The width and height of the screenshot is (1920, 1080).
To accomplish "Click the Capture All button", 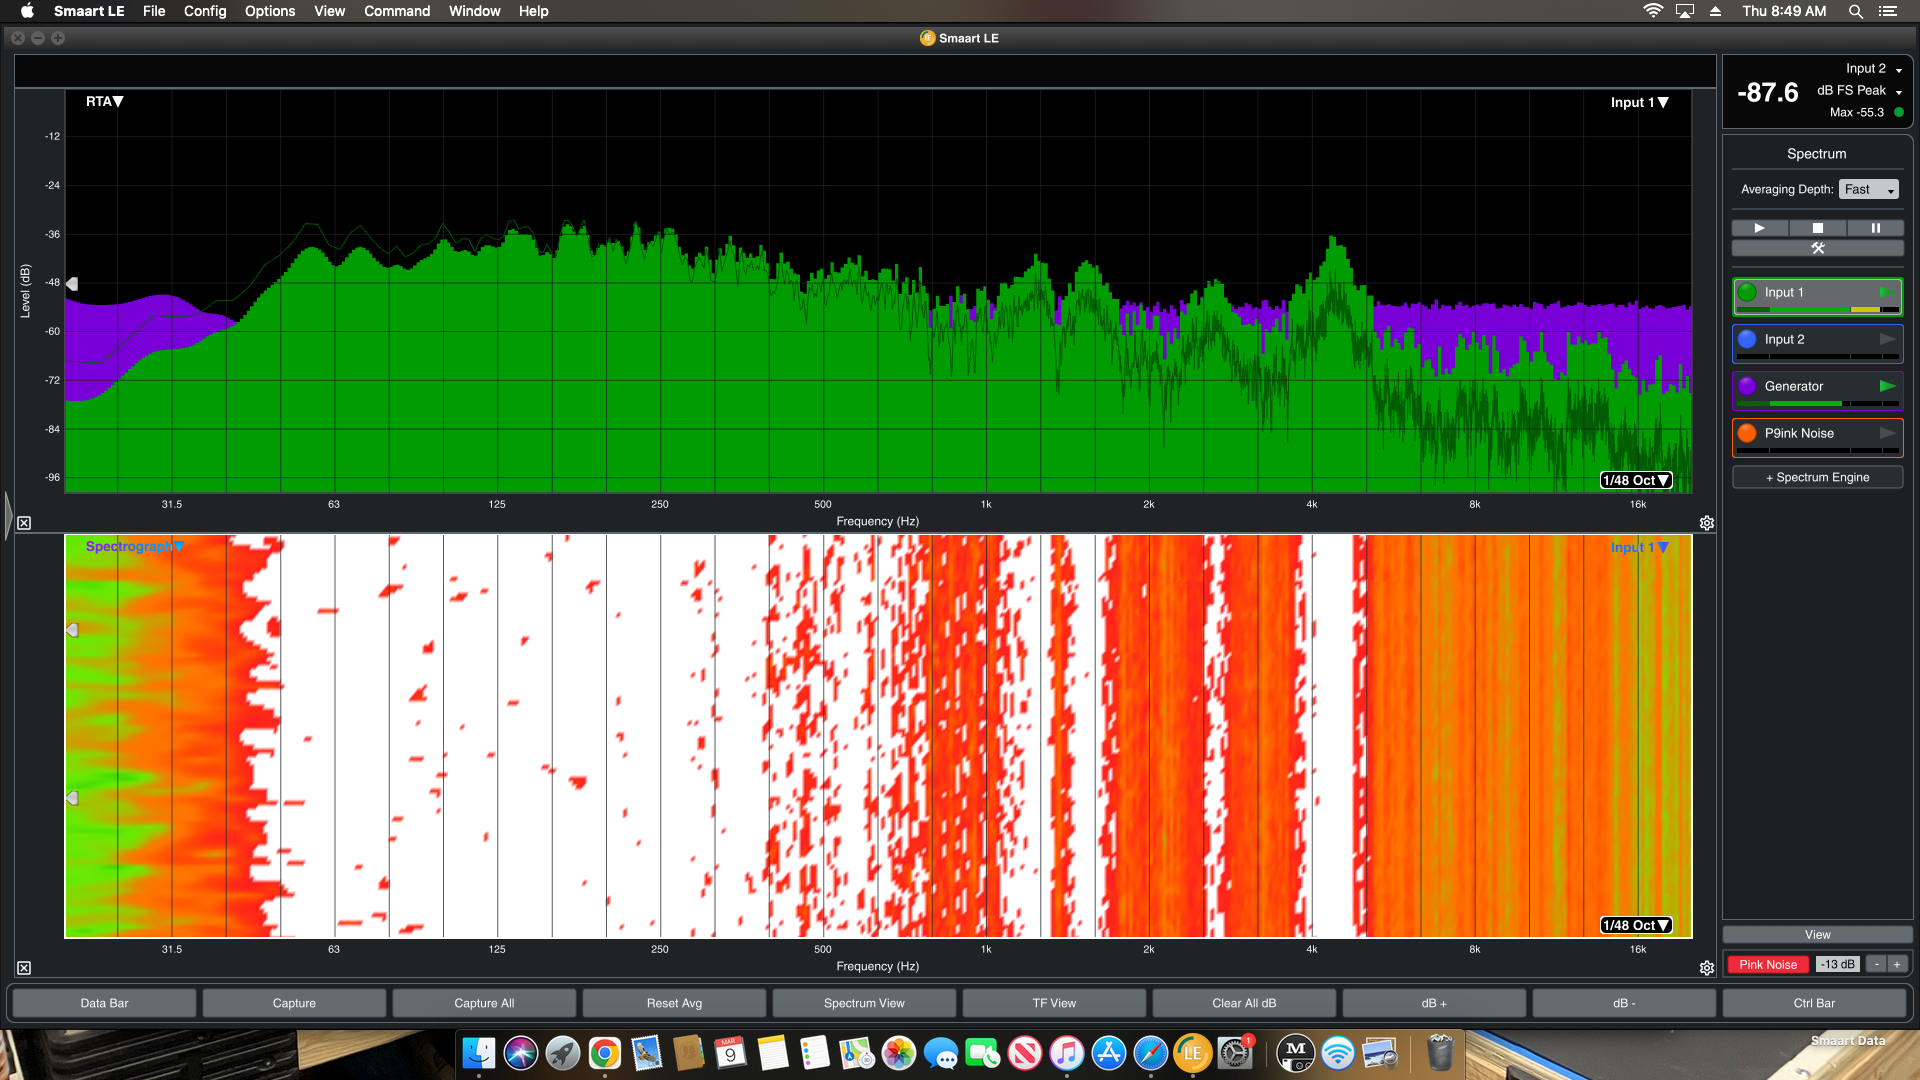I will 484,1003.
